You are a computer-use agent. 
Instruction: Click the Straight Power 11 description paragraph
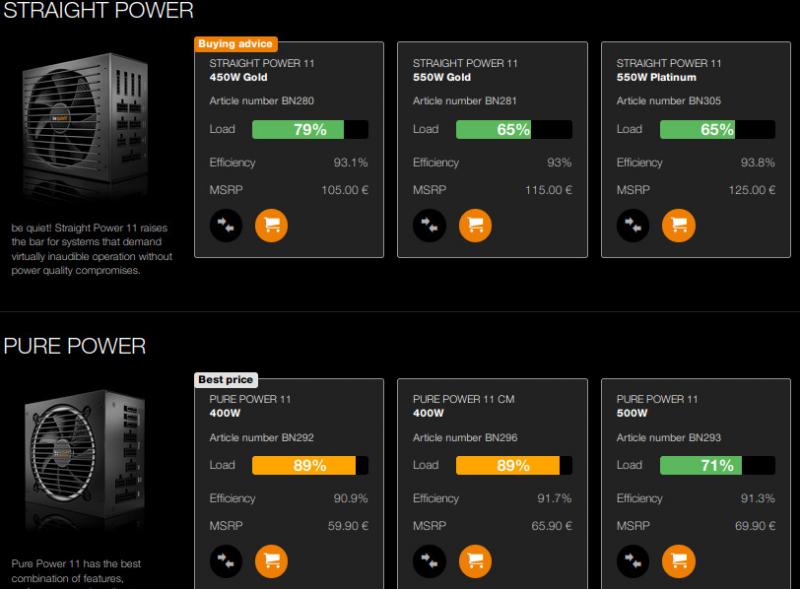click(92, 249)
